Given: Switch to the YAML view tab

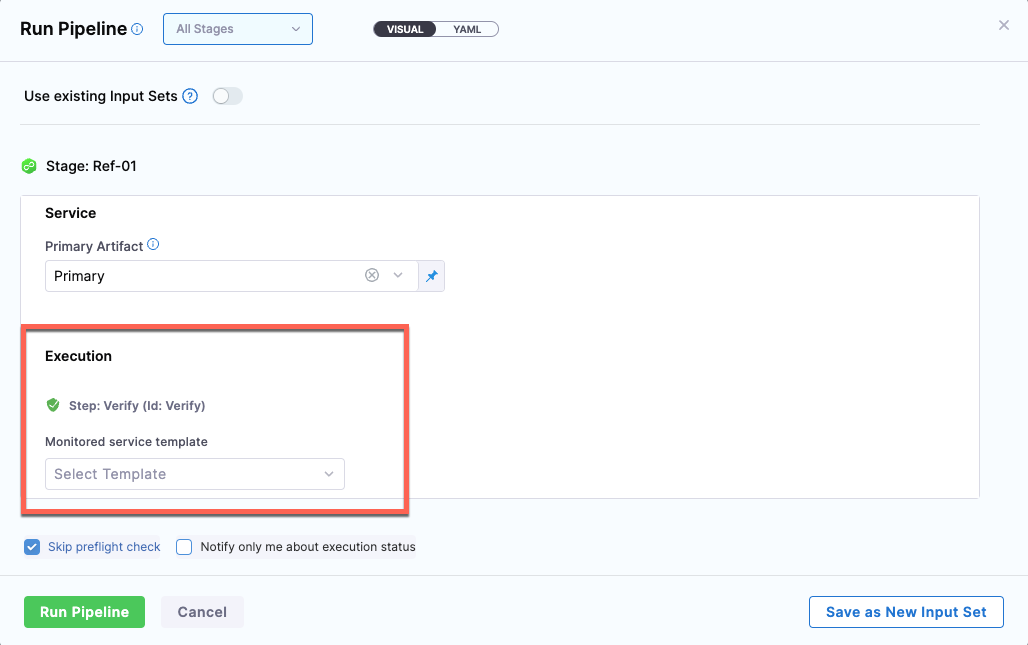Looking at the screenshot, I should click(467, 29).
